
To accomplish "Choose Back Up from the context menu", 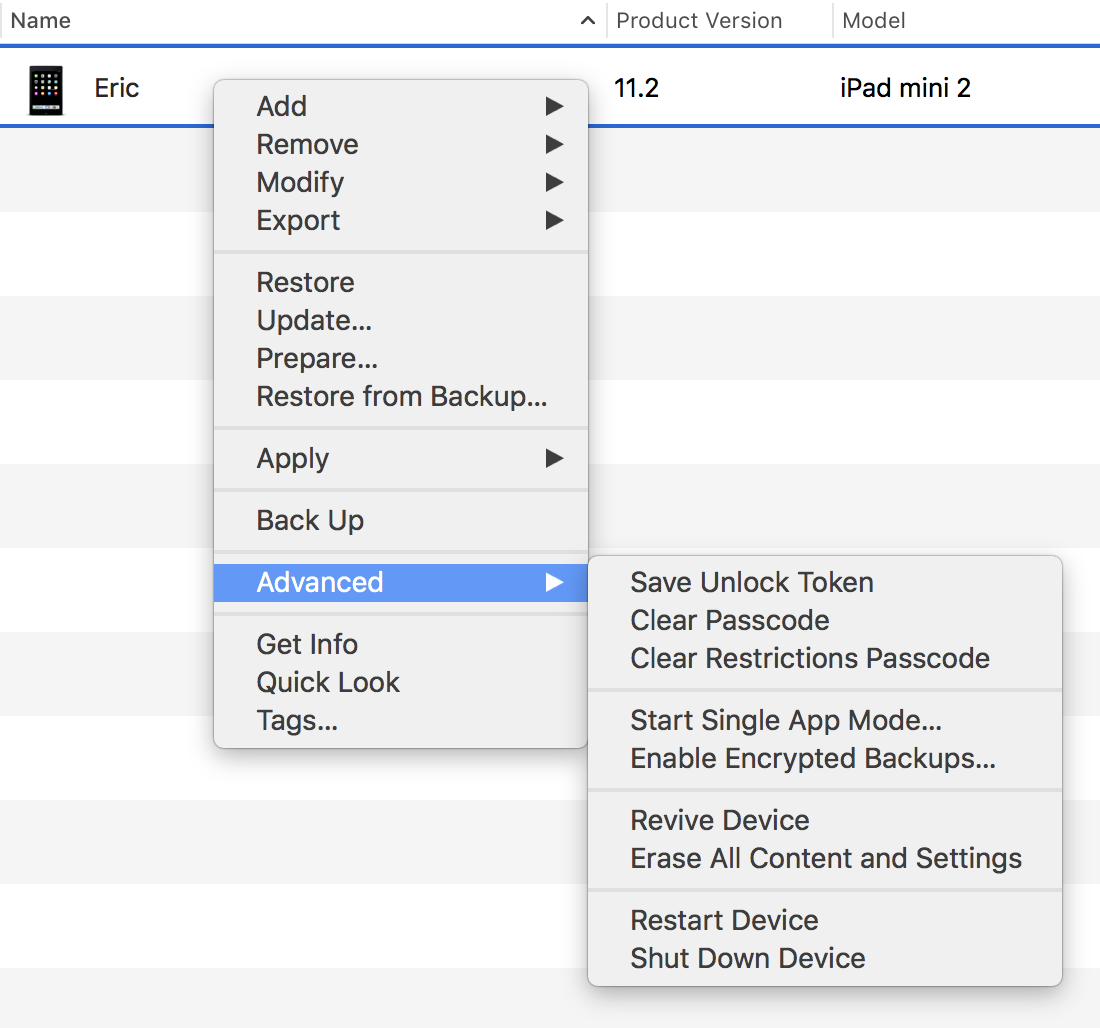I will point(401,521).
